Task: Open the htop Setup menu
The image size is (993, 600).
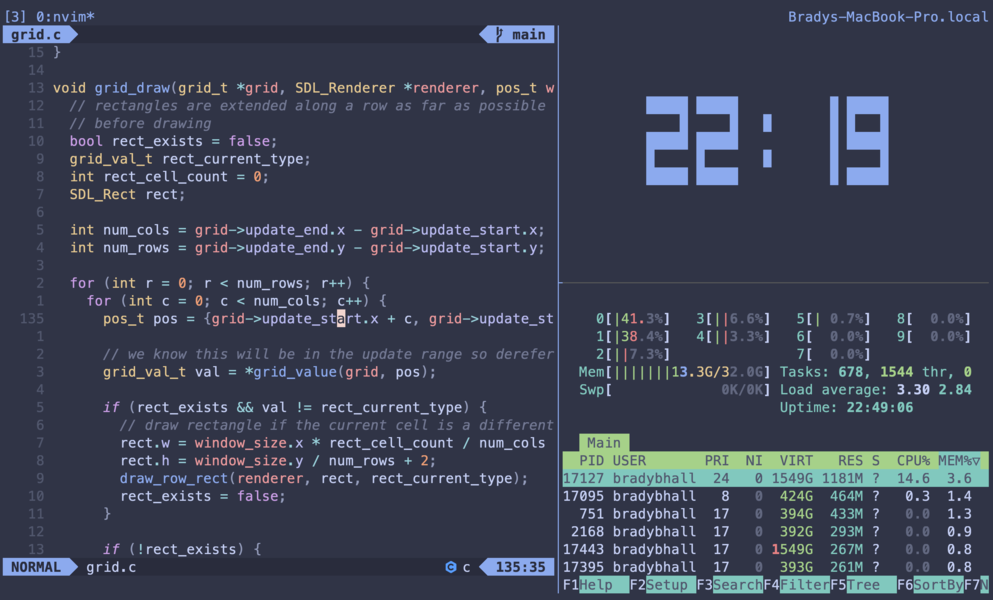Action: (x=662, y=584)
